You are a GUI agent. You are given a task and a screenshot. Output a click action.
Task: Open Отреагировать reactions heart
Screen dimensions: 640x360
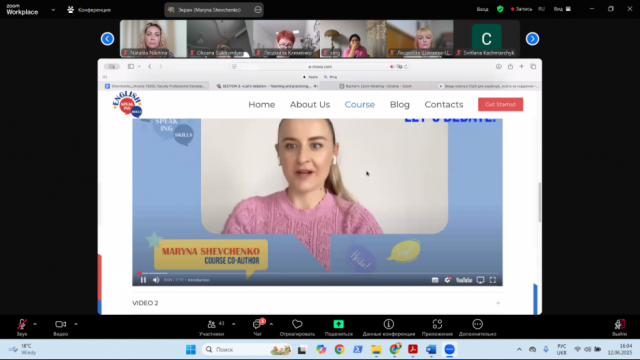[297, 328]
